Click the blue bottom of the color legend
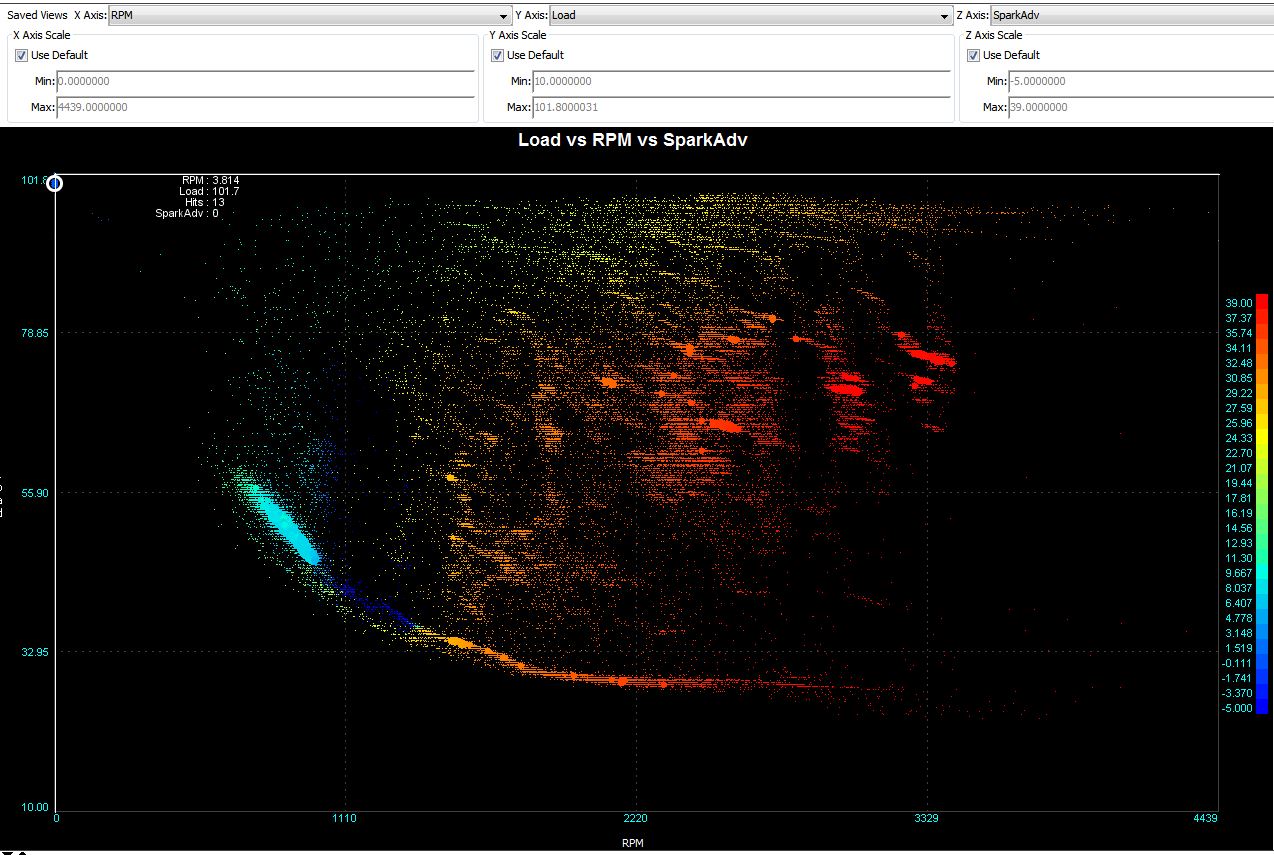Viewport: 1274px width, 855px height. (x=1262, y=704)
